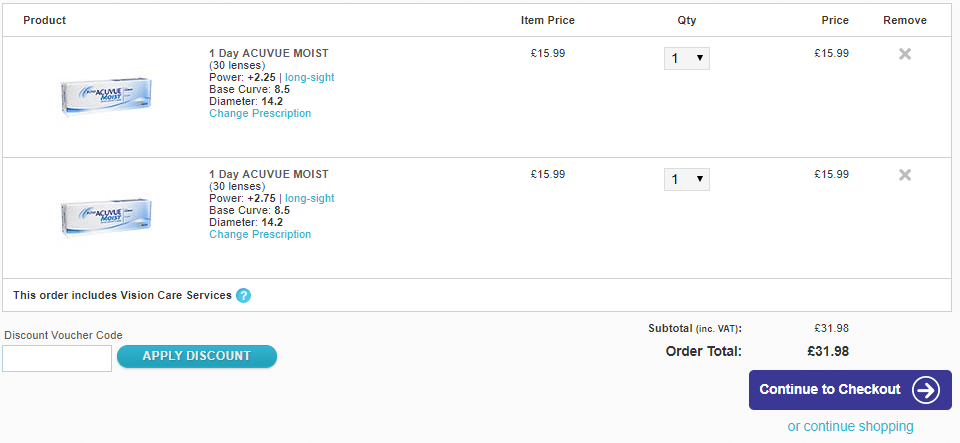The image size is (960, 443).
Task: Click long-sight link beside Power +2.75
Action: 310,199
